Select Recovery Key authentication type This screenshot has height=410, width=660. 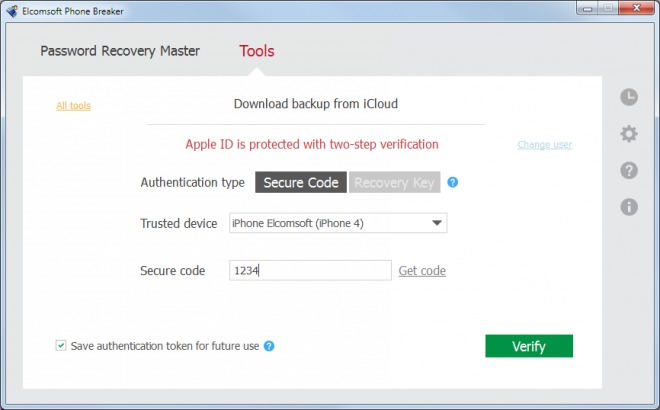(x=394, y=182)
